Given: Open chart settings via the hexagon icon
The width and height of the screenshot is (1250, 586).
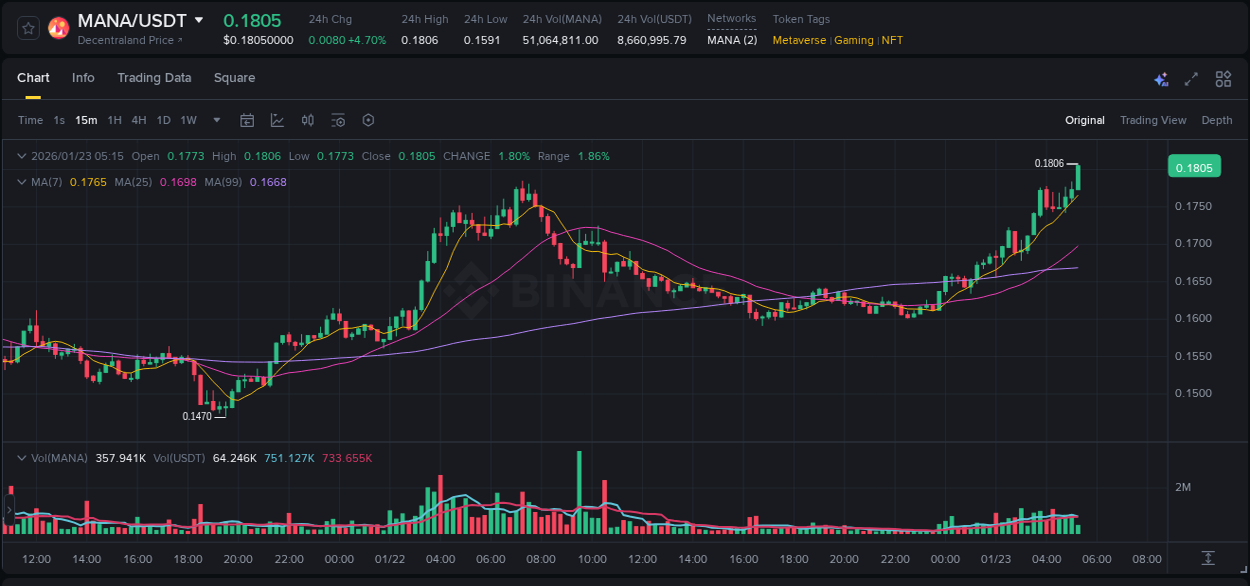Looking at the screenshot, I should click(x=368, y=120).
